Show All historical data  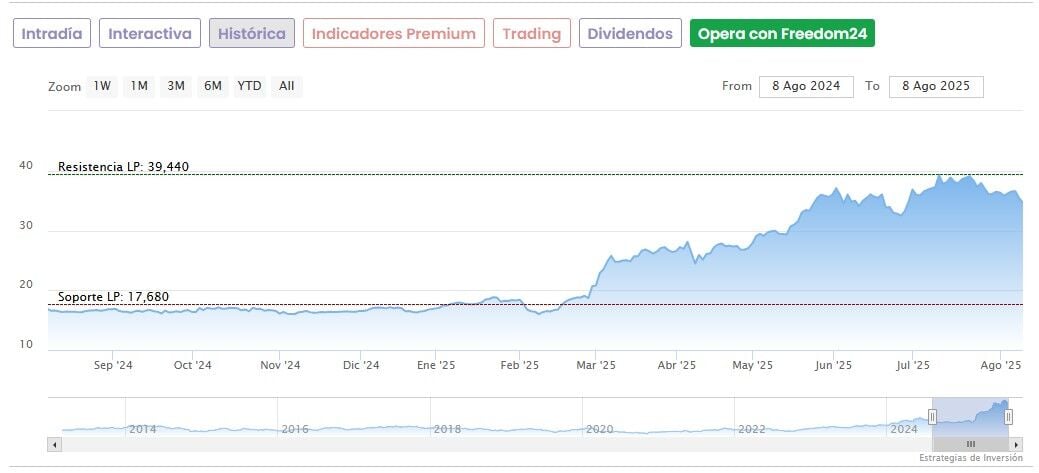tap(287, 86)
